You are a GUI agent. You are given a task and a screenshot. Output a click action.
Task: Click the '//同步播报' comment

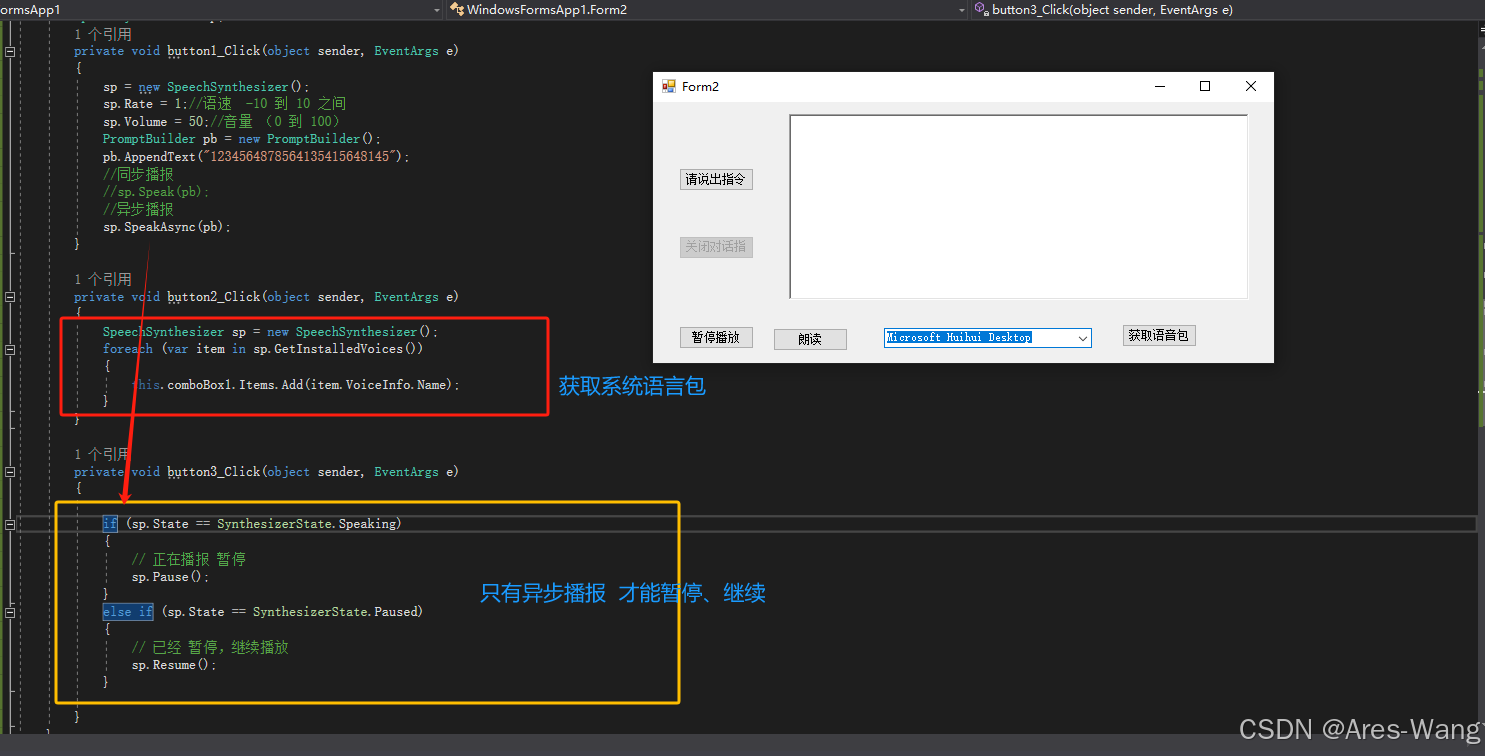click(x=138, y=174)
